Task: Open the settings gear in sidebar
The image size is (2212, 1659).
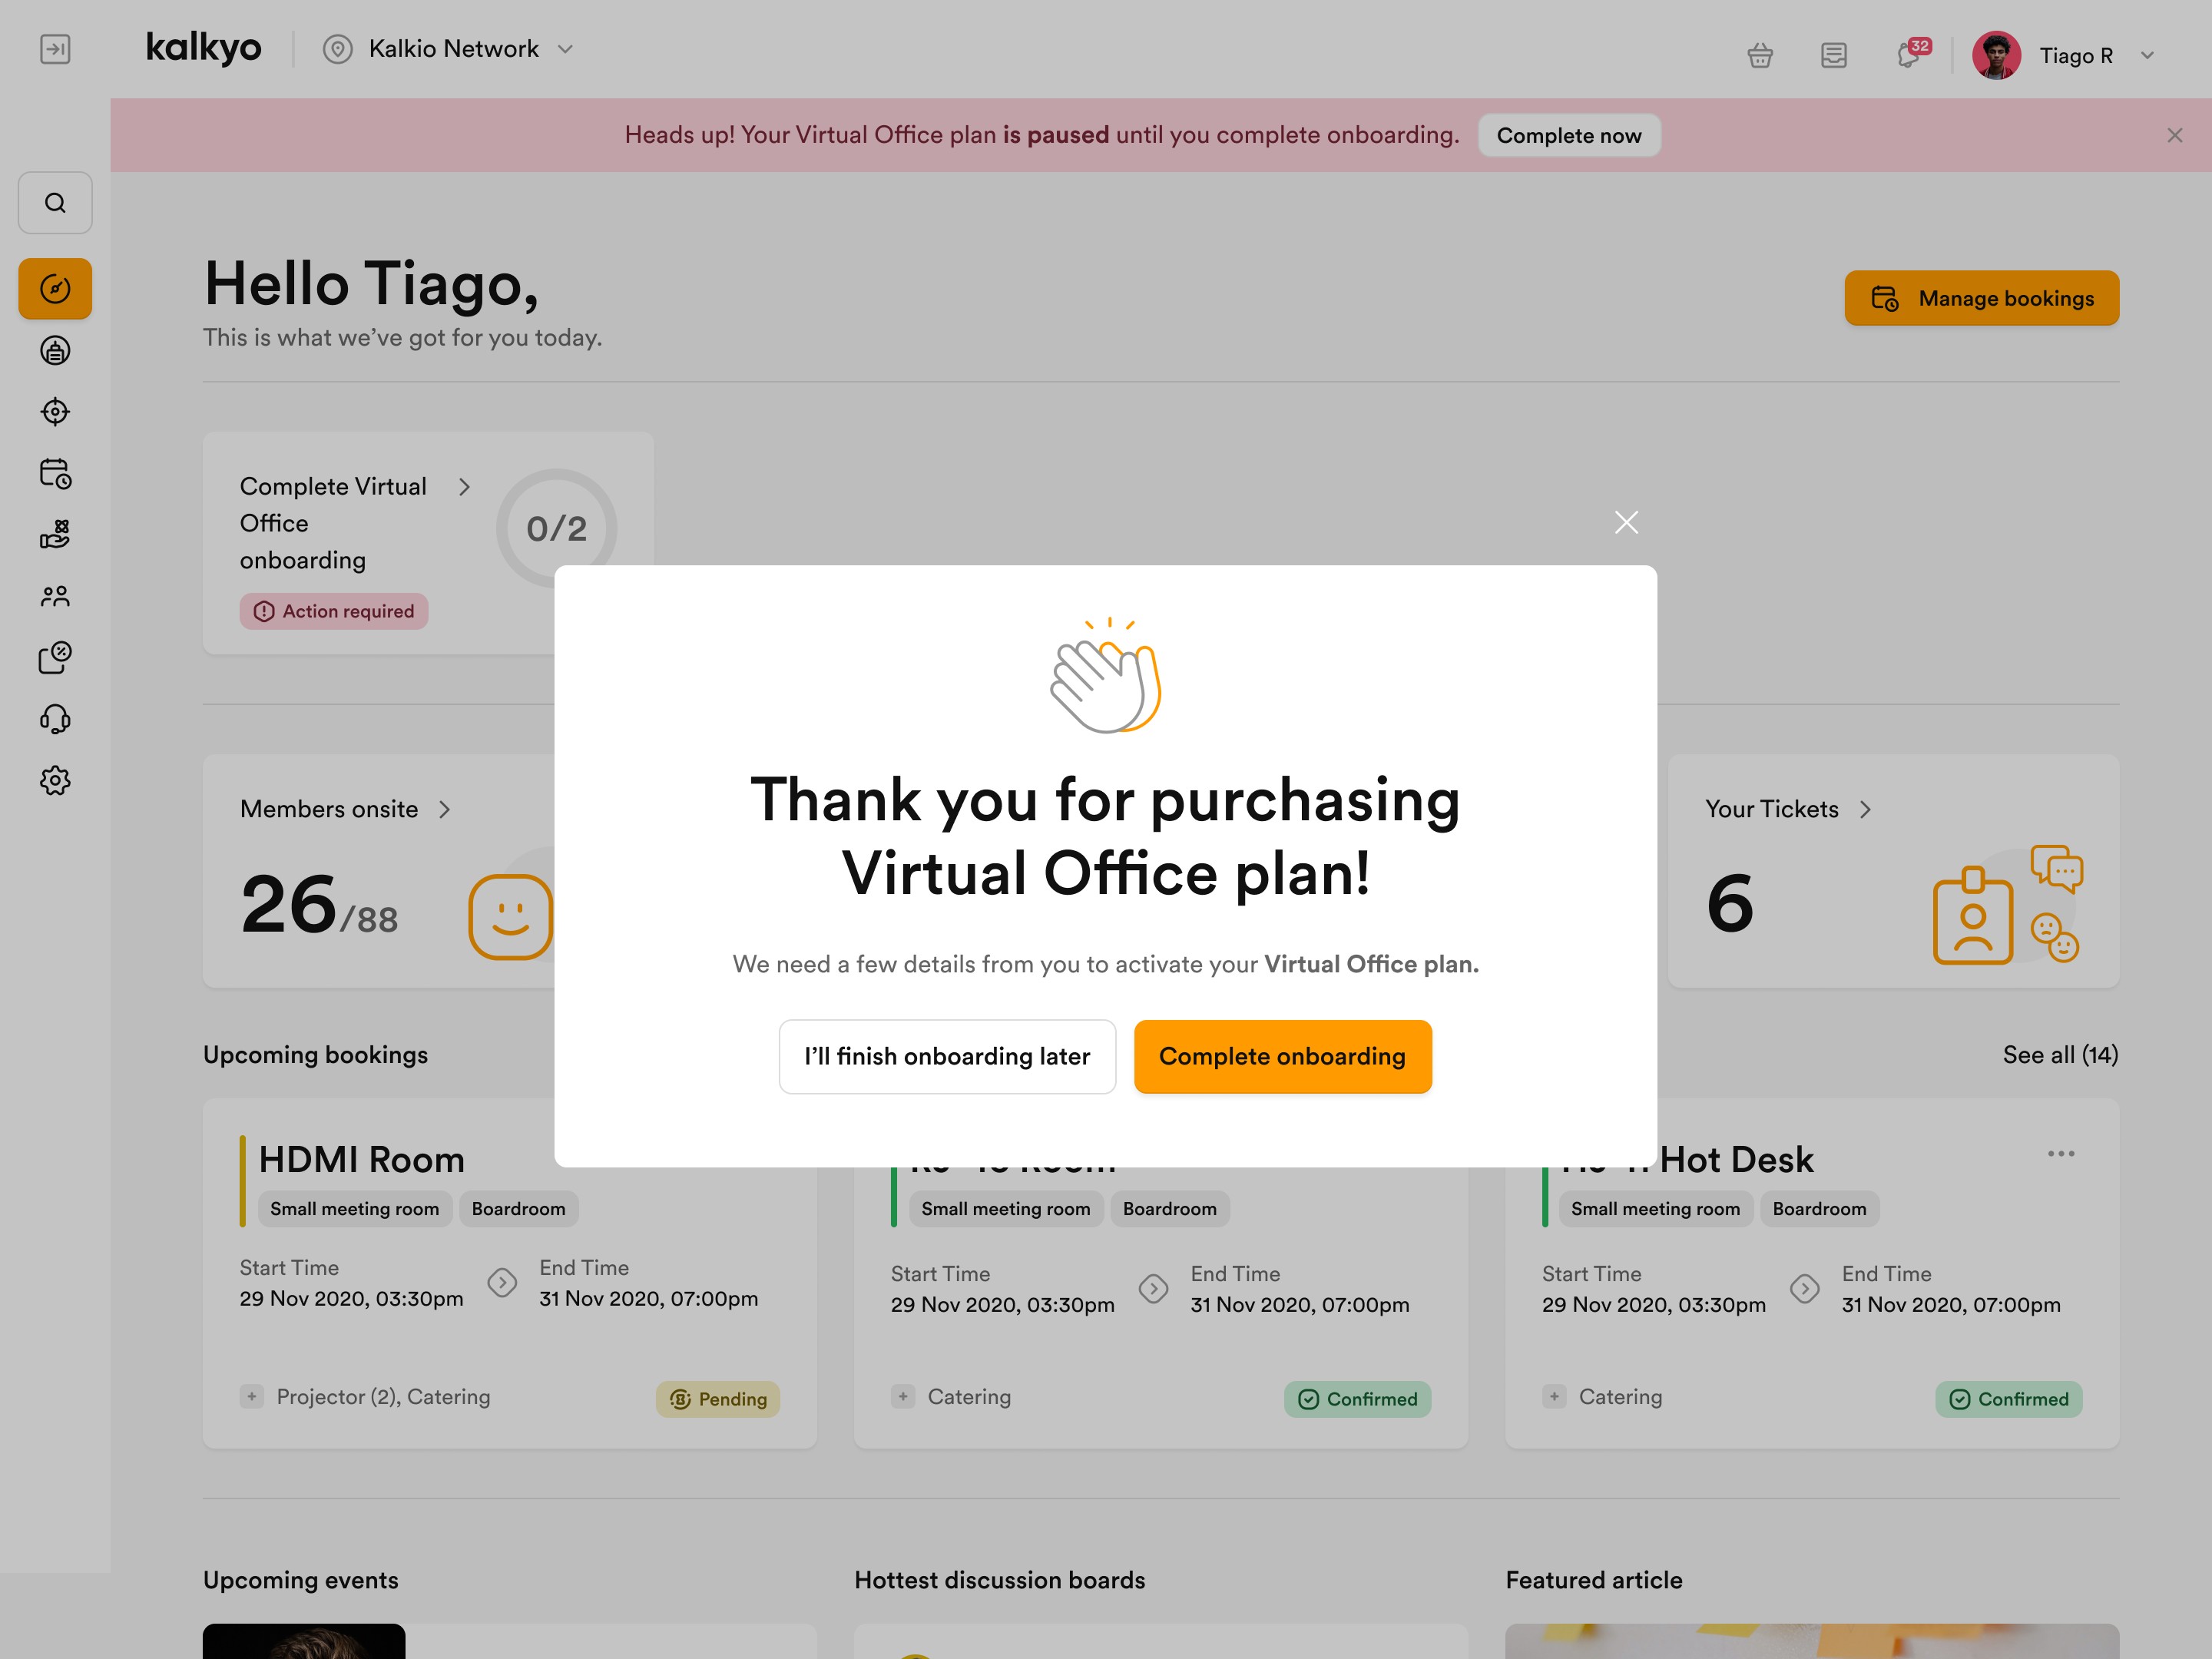Action: tap(55, 780)
